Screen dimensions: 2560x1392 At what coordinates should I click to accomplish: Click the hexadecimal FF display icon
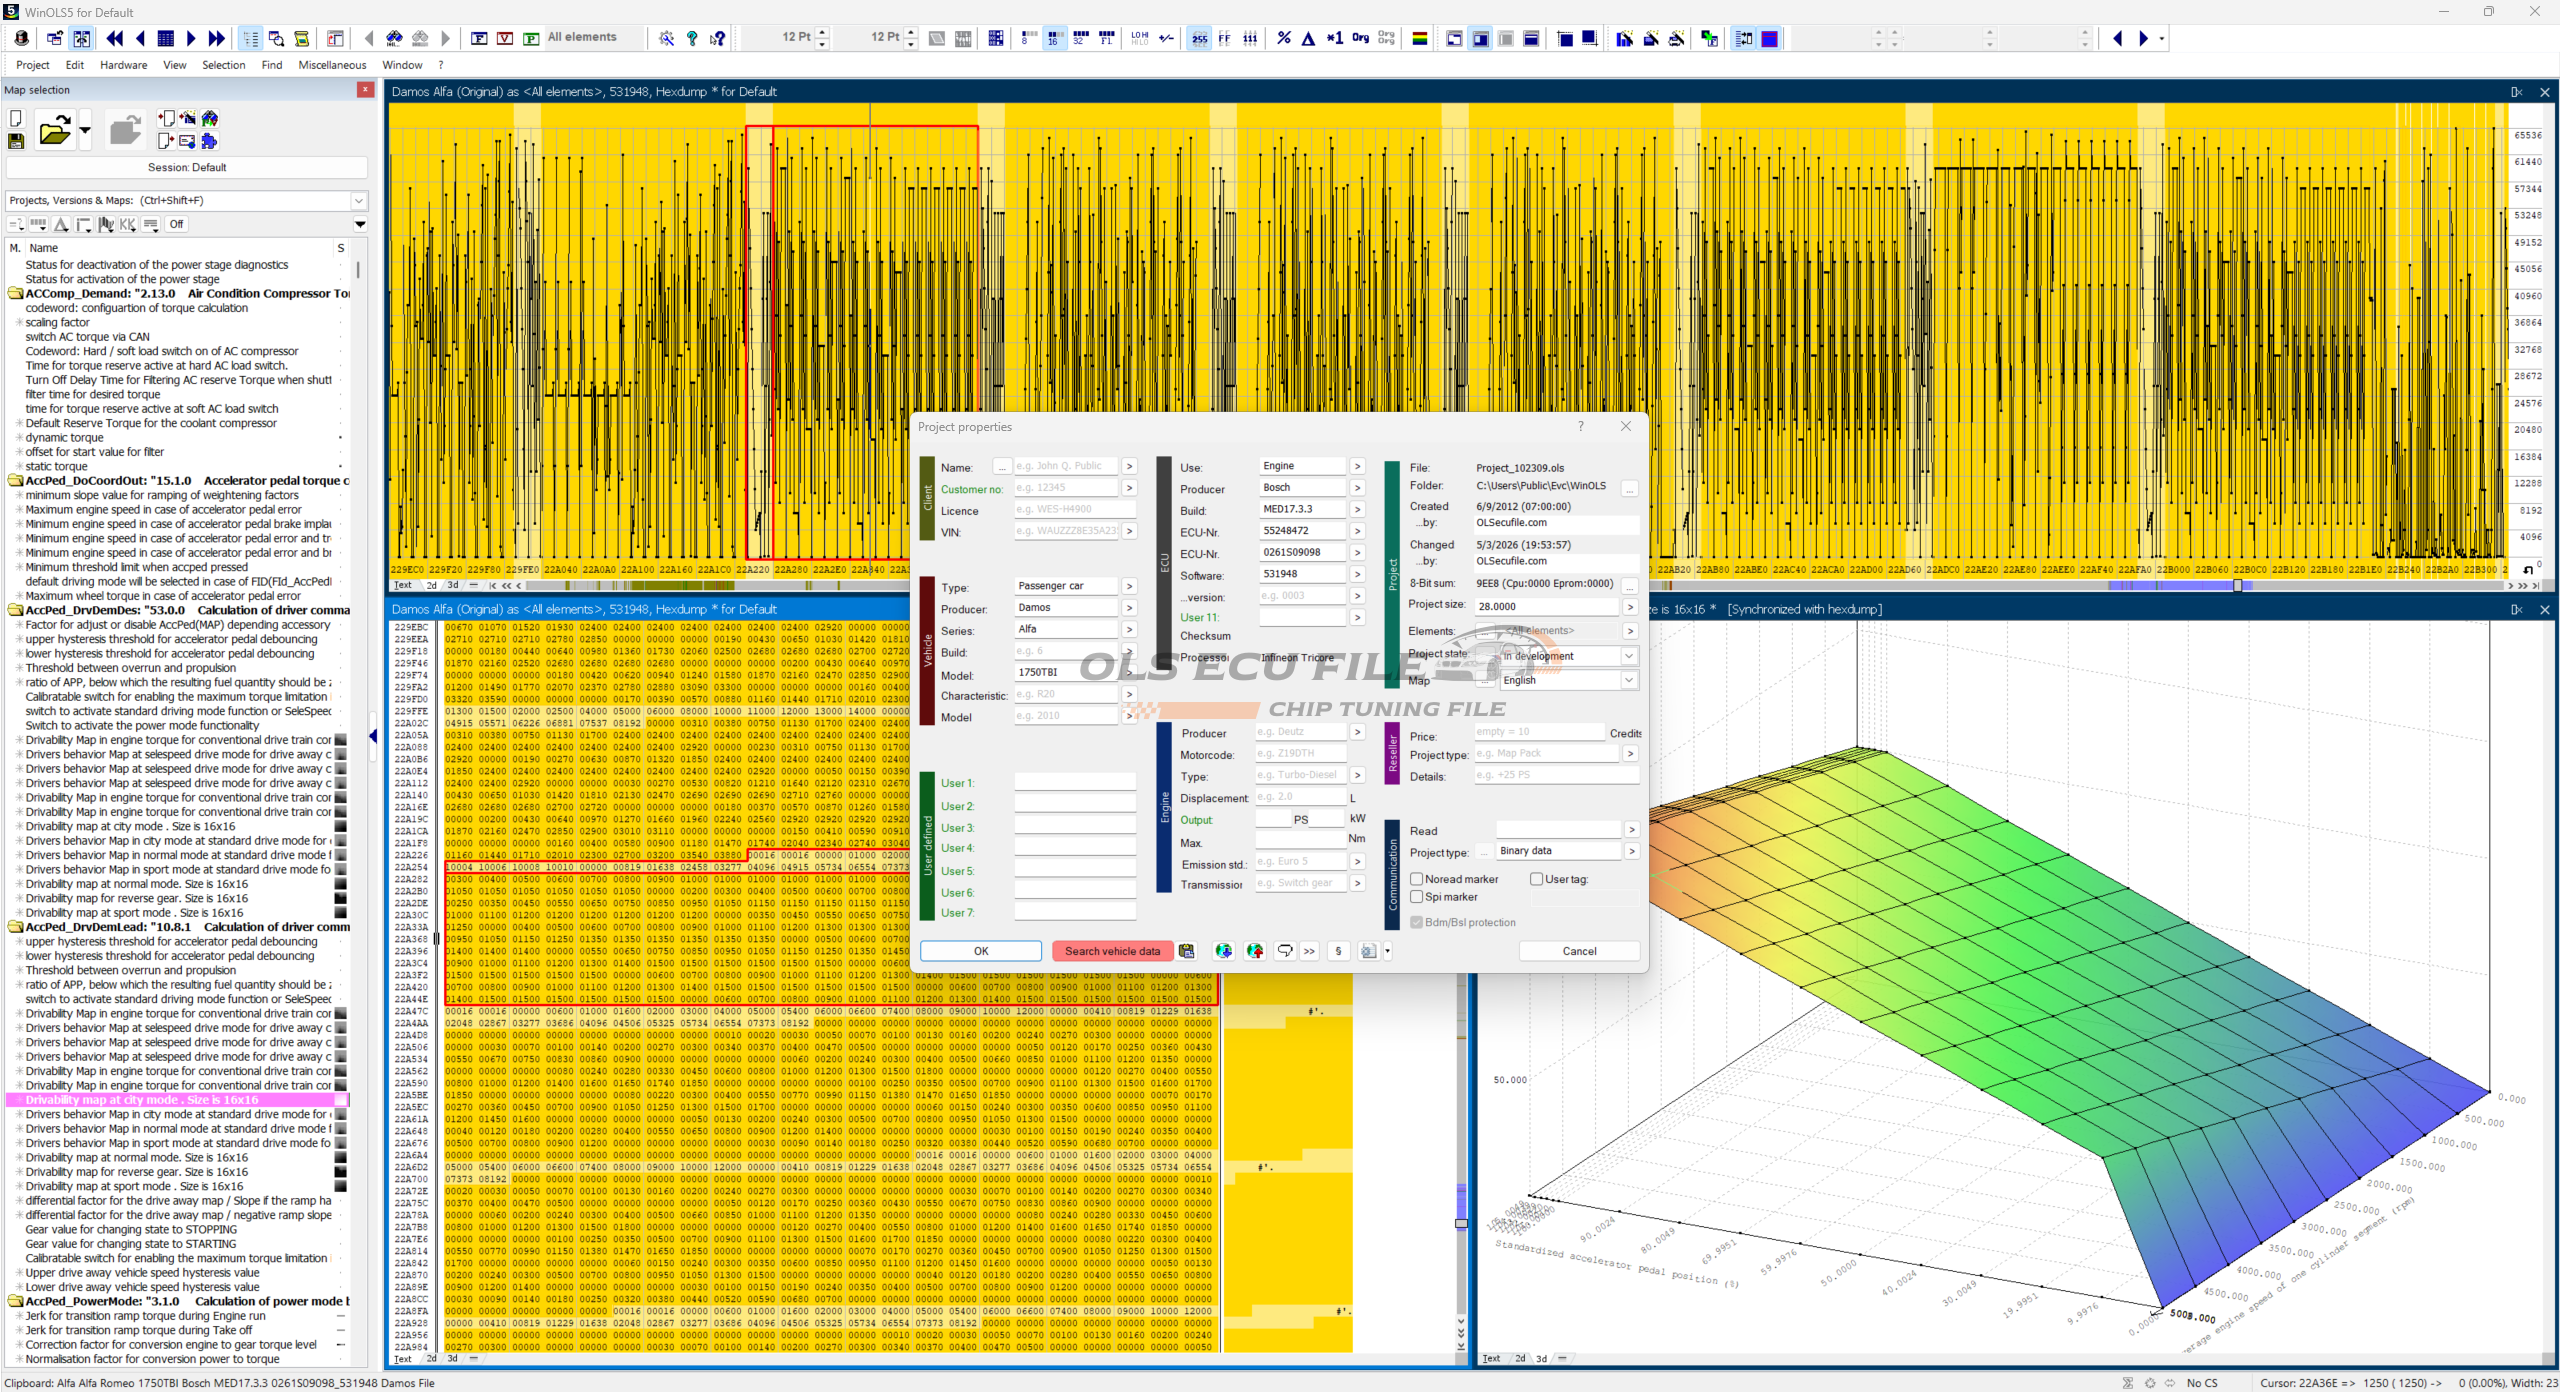[x=1224, y=38]
